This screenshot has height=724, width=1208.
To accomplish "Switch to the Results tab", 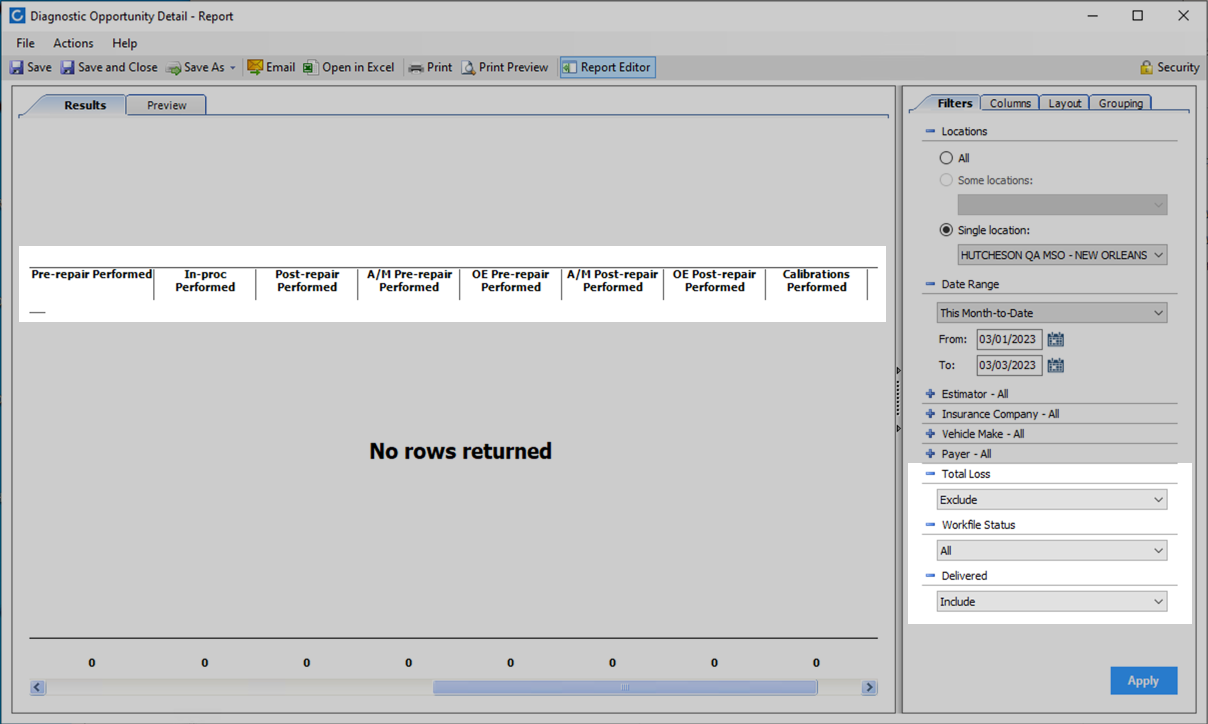I will point(85,105).
